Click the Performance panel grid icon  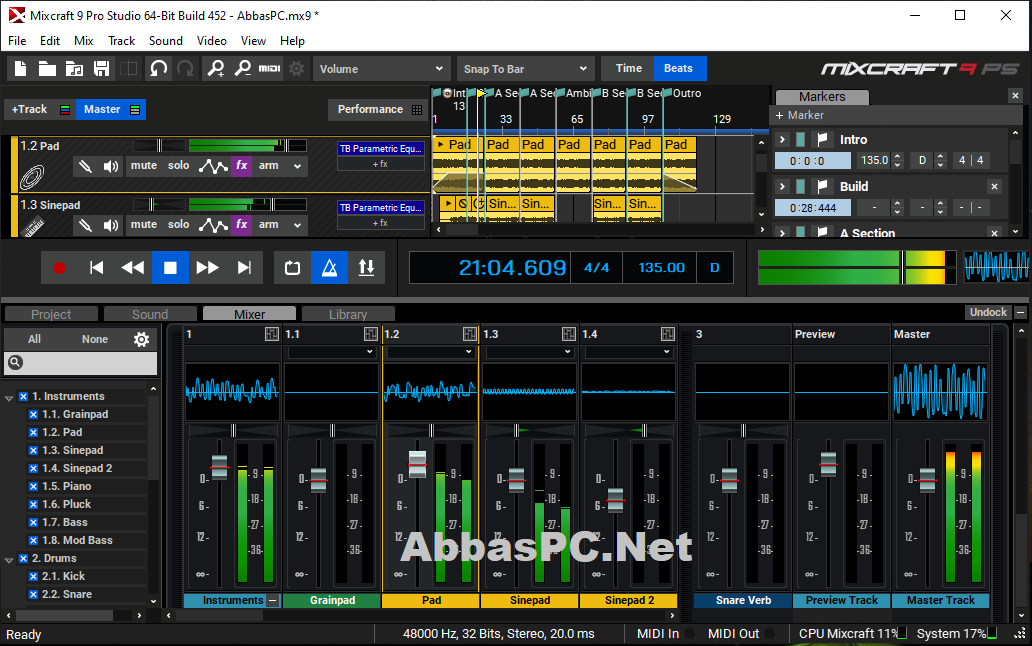tap(417, 110)
